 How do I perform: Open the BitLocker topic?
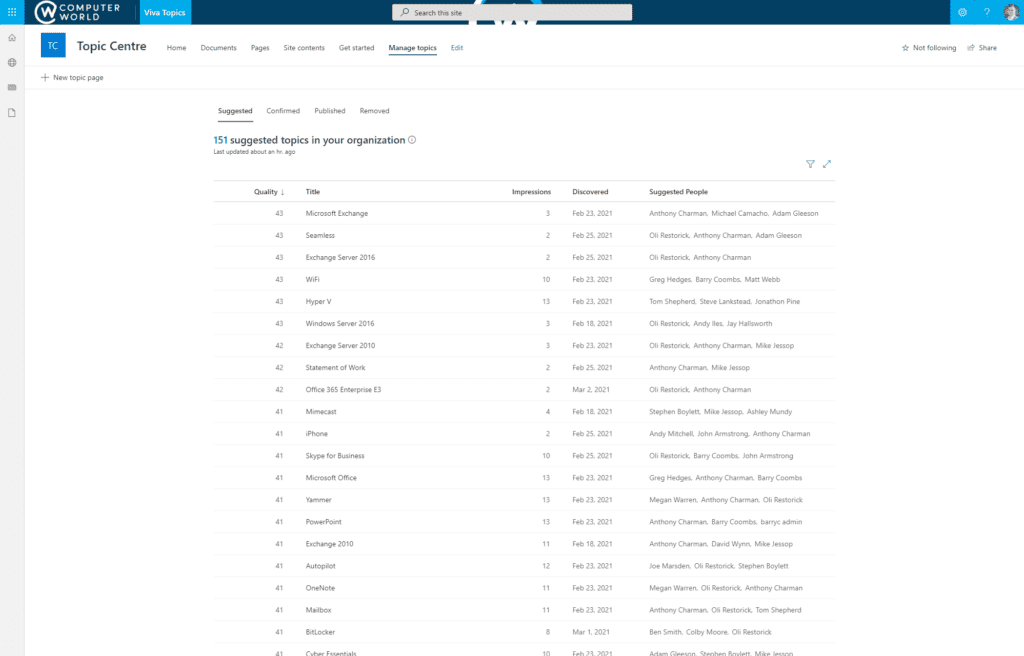pyautogui.click(x=320, y=632)
